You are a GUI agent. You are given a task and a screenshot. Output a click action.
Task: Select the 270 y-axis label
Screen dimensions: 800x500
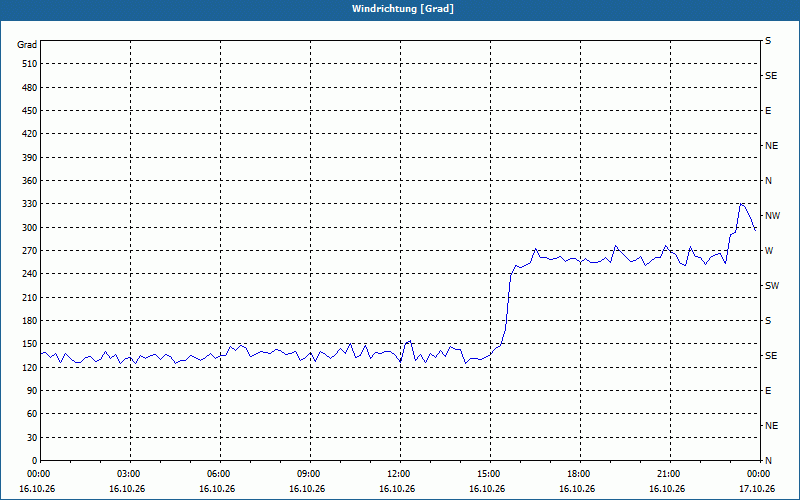click(x=30, y=251)
